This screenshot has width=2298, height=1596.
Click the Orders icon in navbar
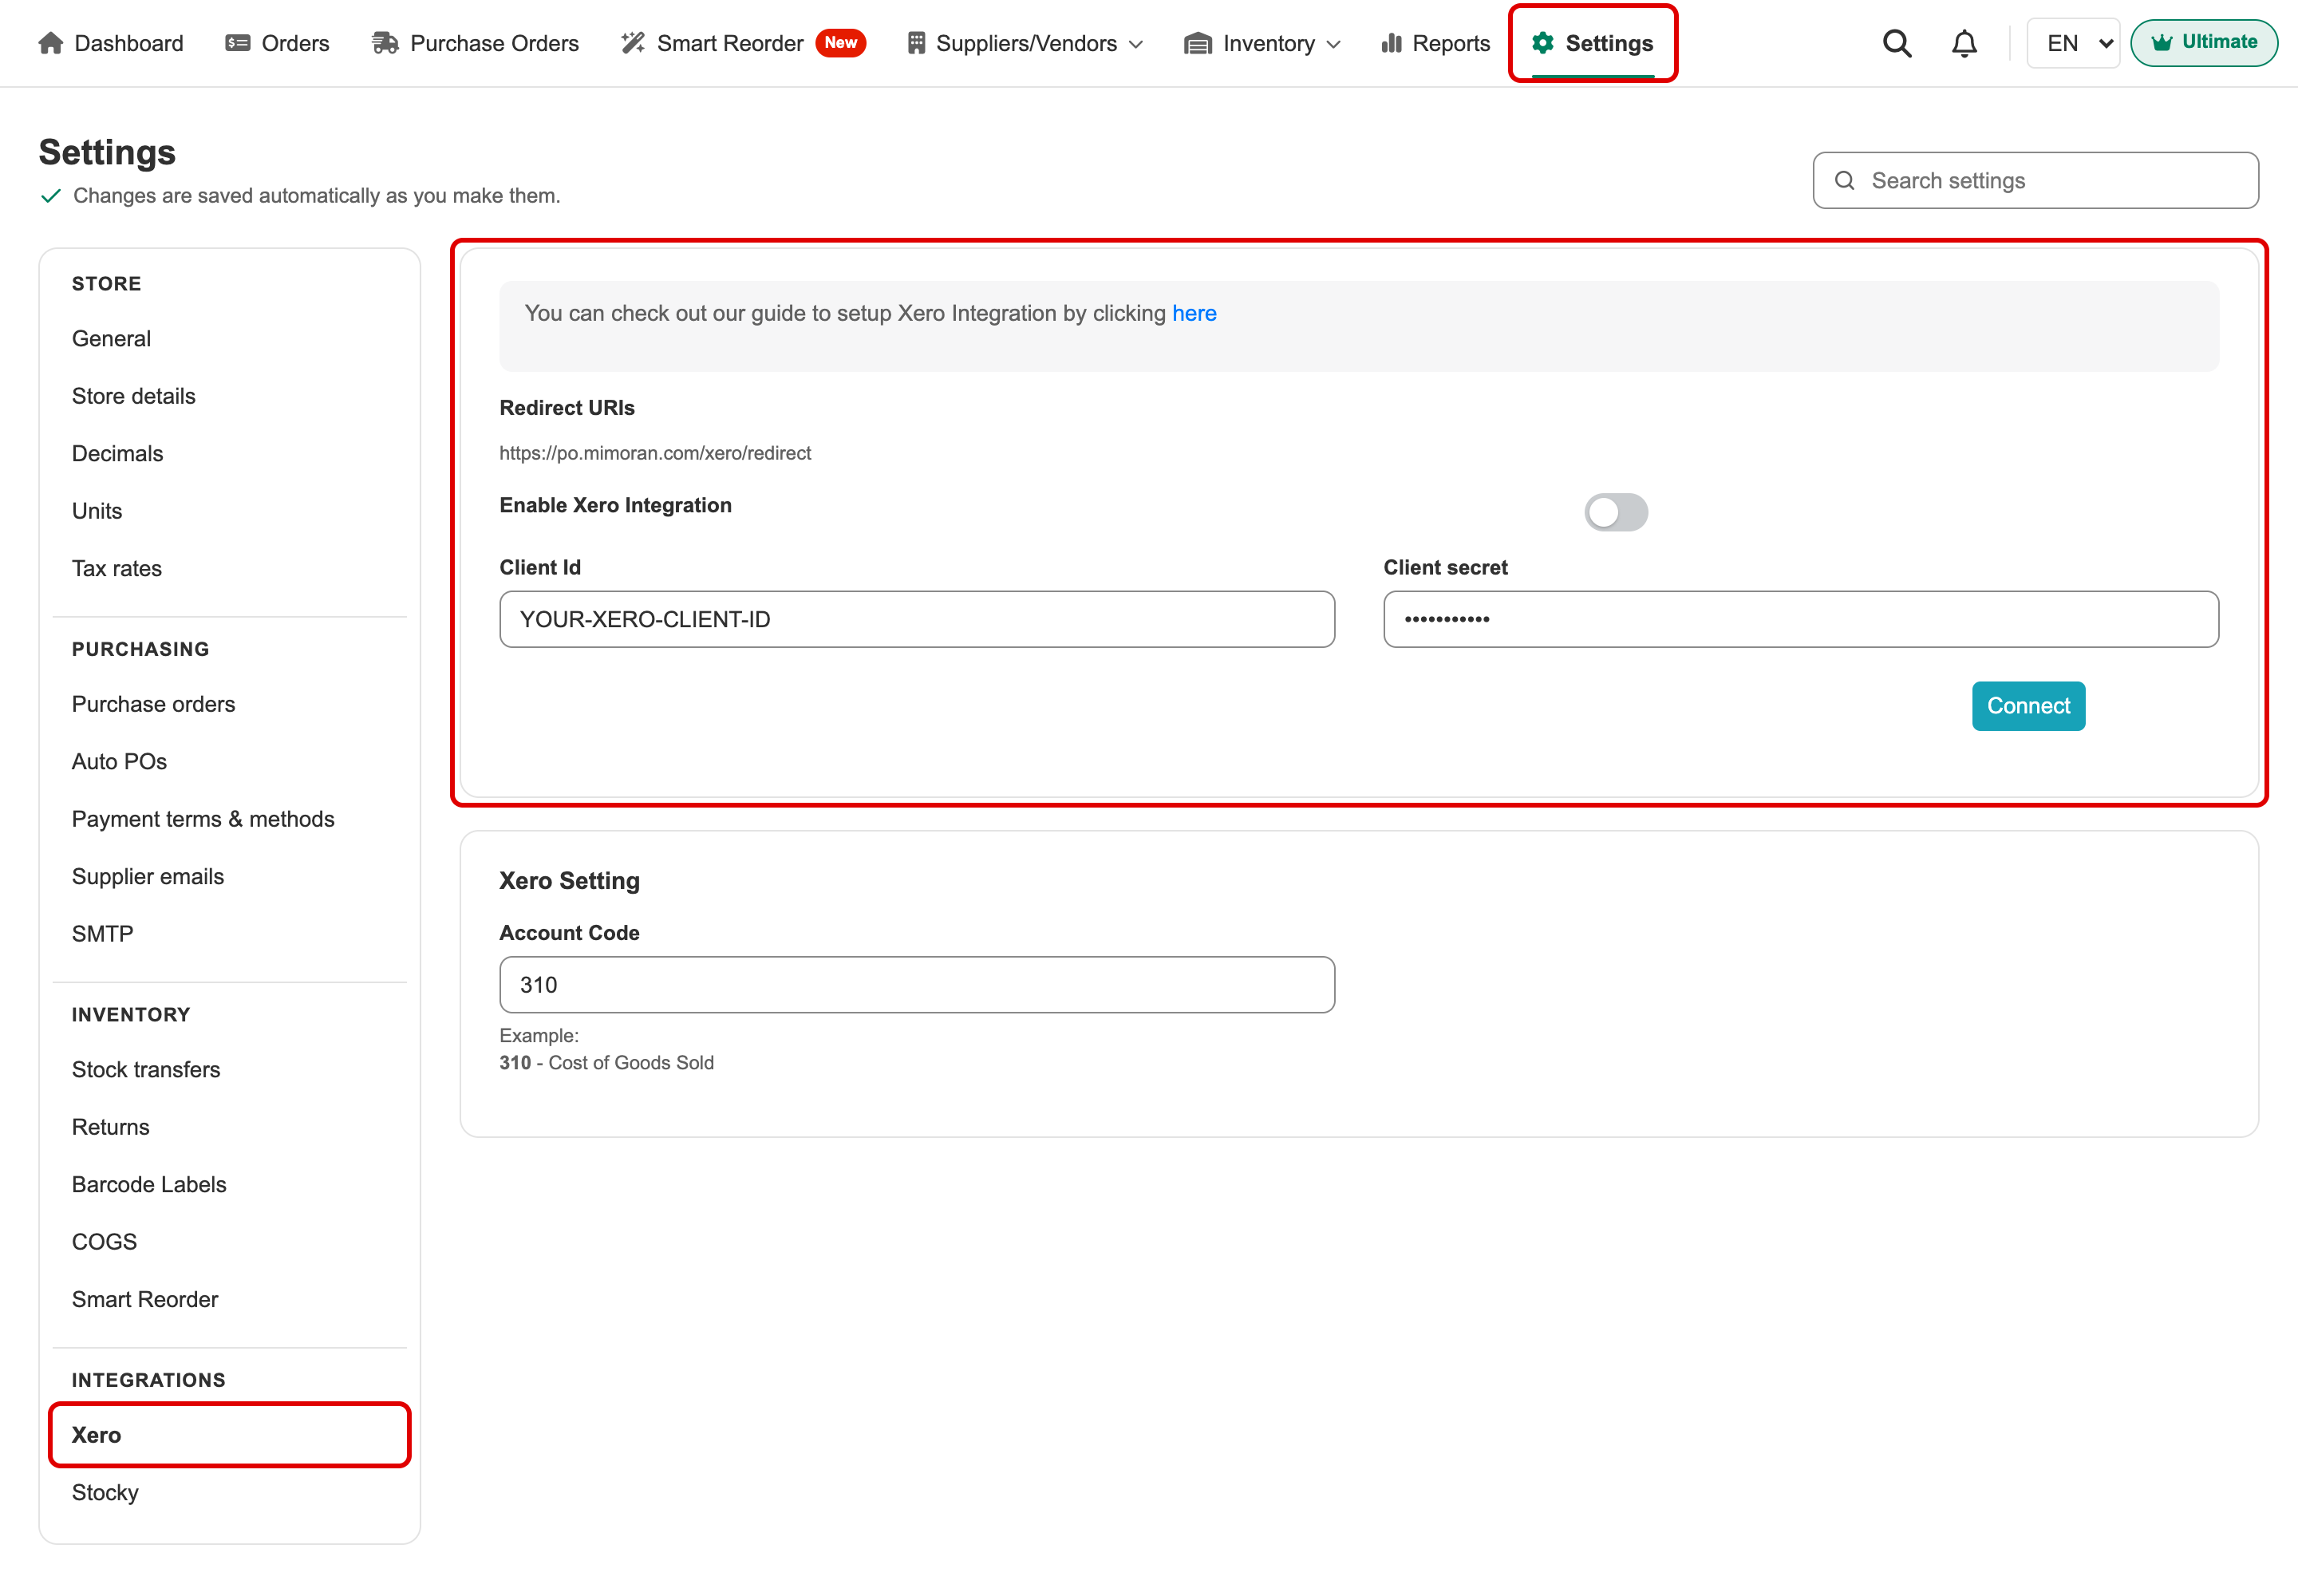tap(238, 43)
